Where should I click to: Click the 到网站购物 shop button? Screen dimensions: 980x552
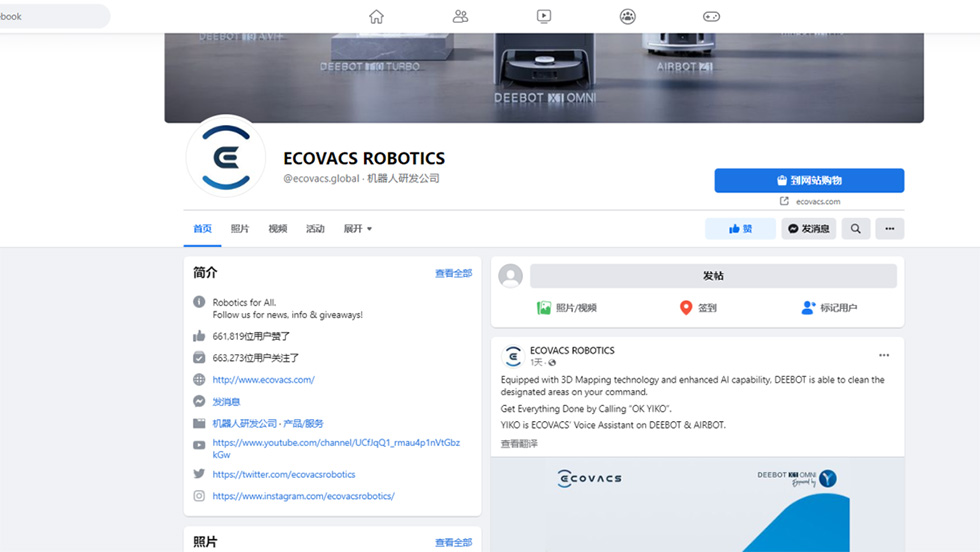coord(809,180)
